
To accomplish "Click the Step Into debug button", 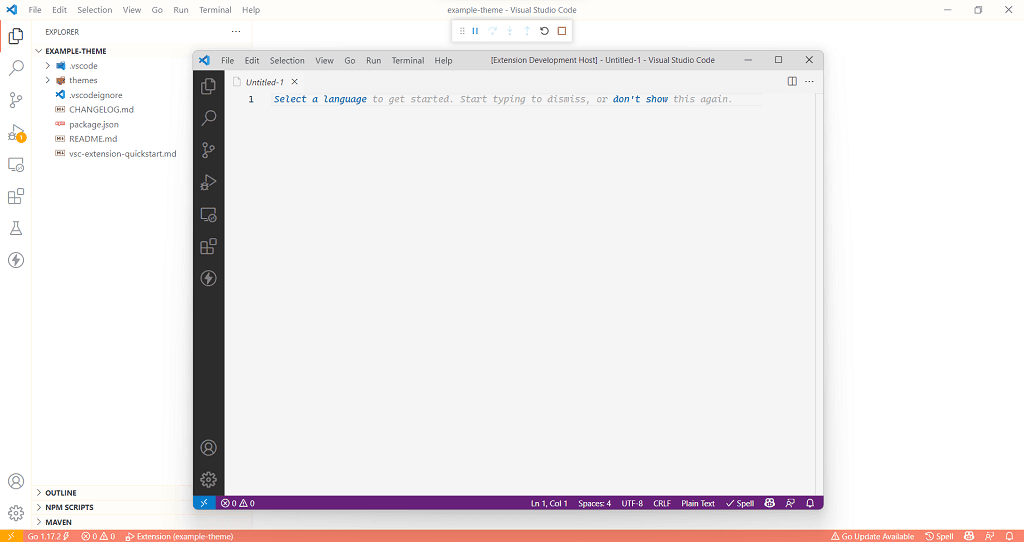I will click(510, 31).
